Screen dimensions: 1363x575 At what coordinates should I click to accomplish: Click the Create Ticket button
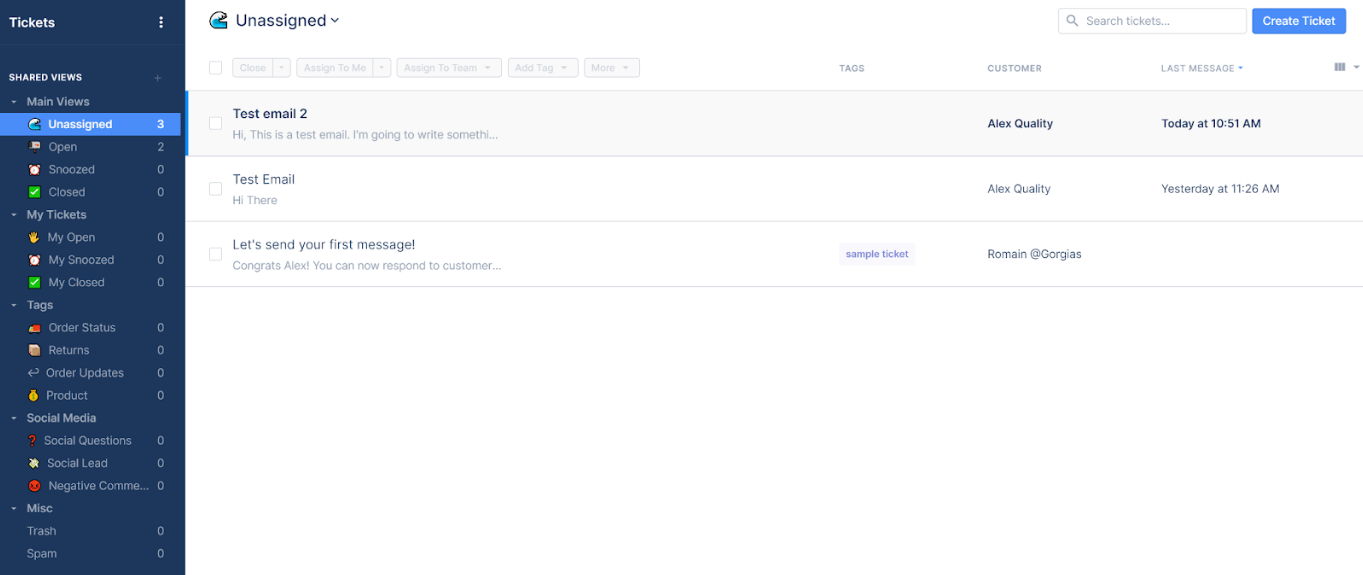click(x=1298, y=21)
